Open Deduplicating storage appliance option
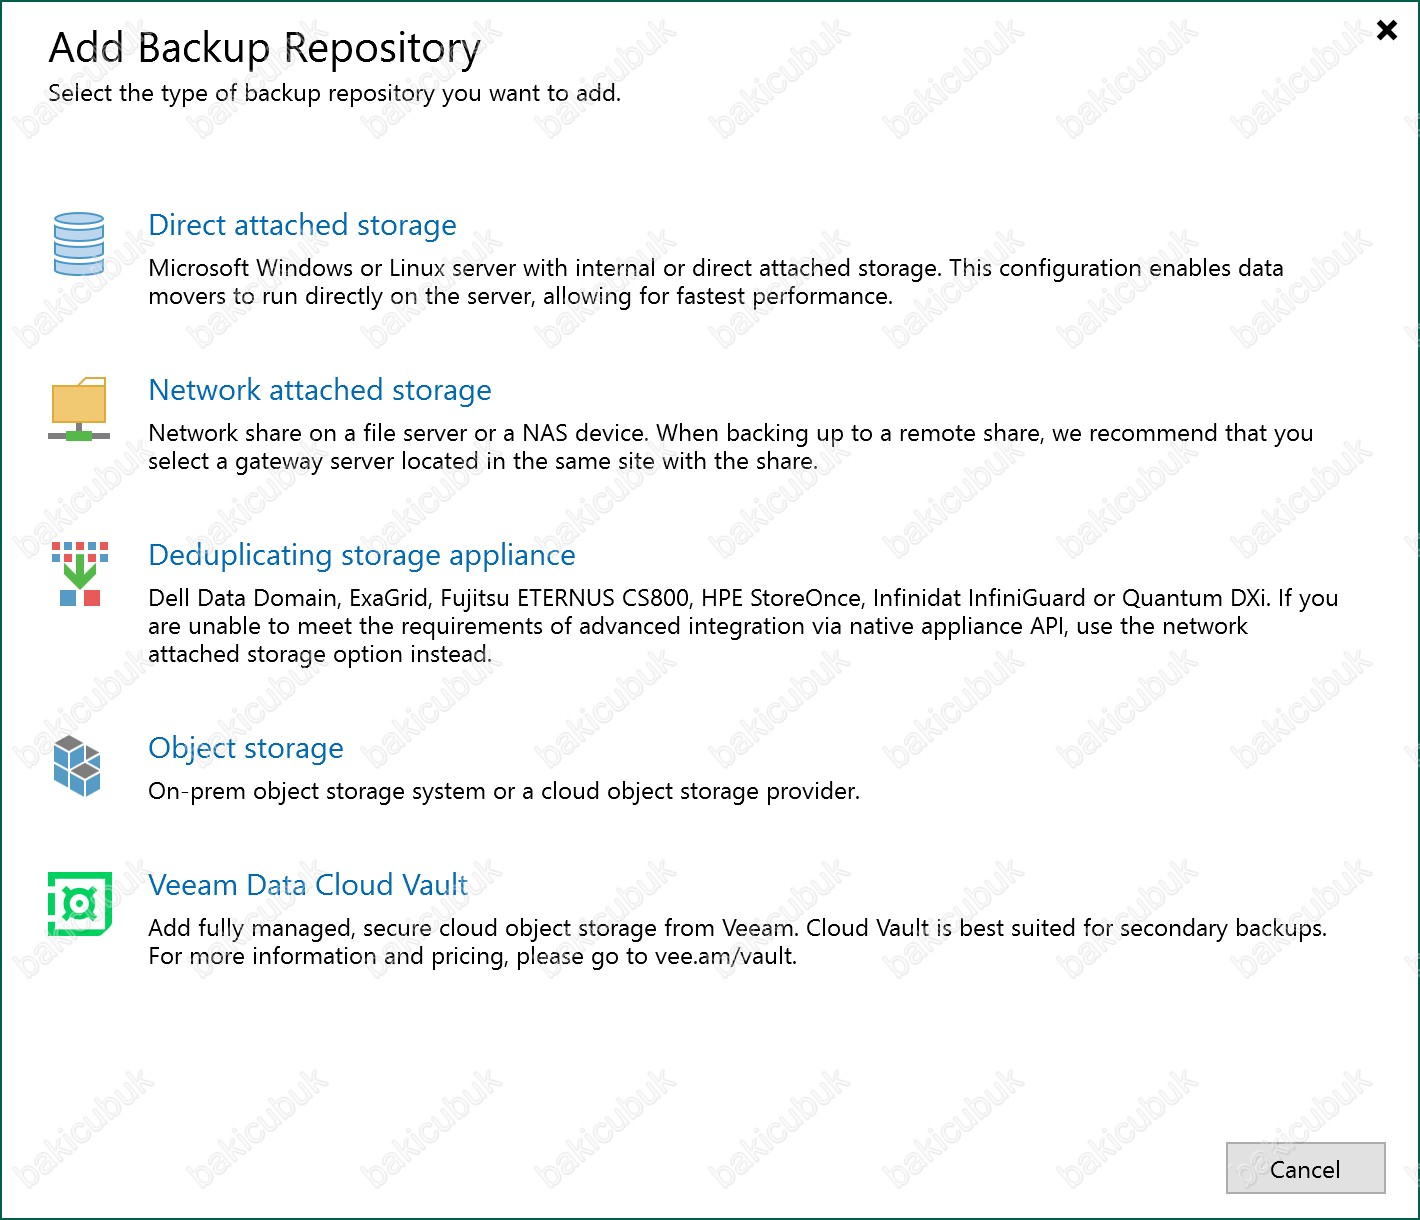This screenshot has height=1220, width=1420. pos(362,555)
